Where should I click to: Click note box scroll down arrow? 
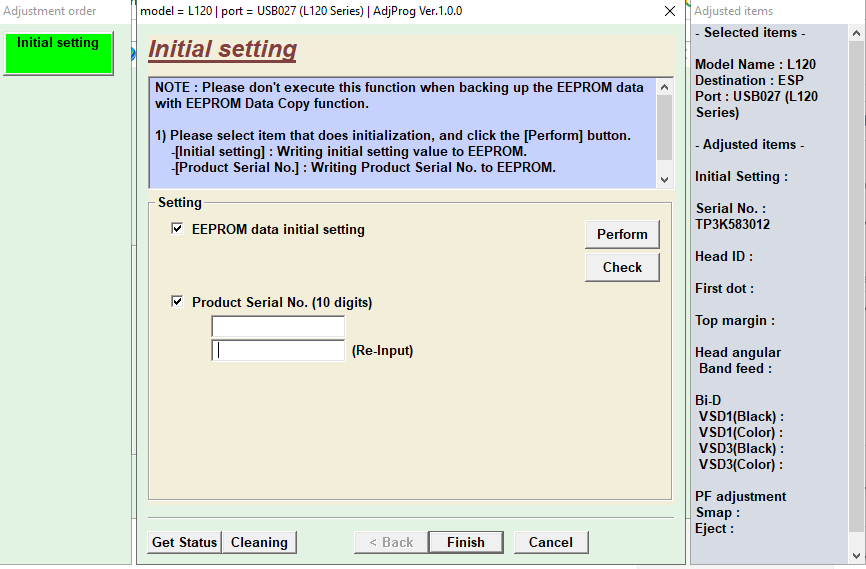pyautogui.click(x=664, y=180)
